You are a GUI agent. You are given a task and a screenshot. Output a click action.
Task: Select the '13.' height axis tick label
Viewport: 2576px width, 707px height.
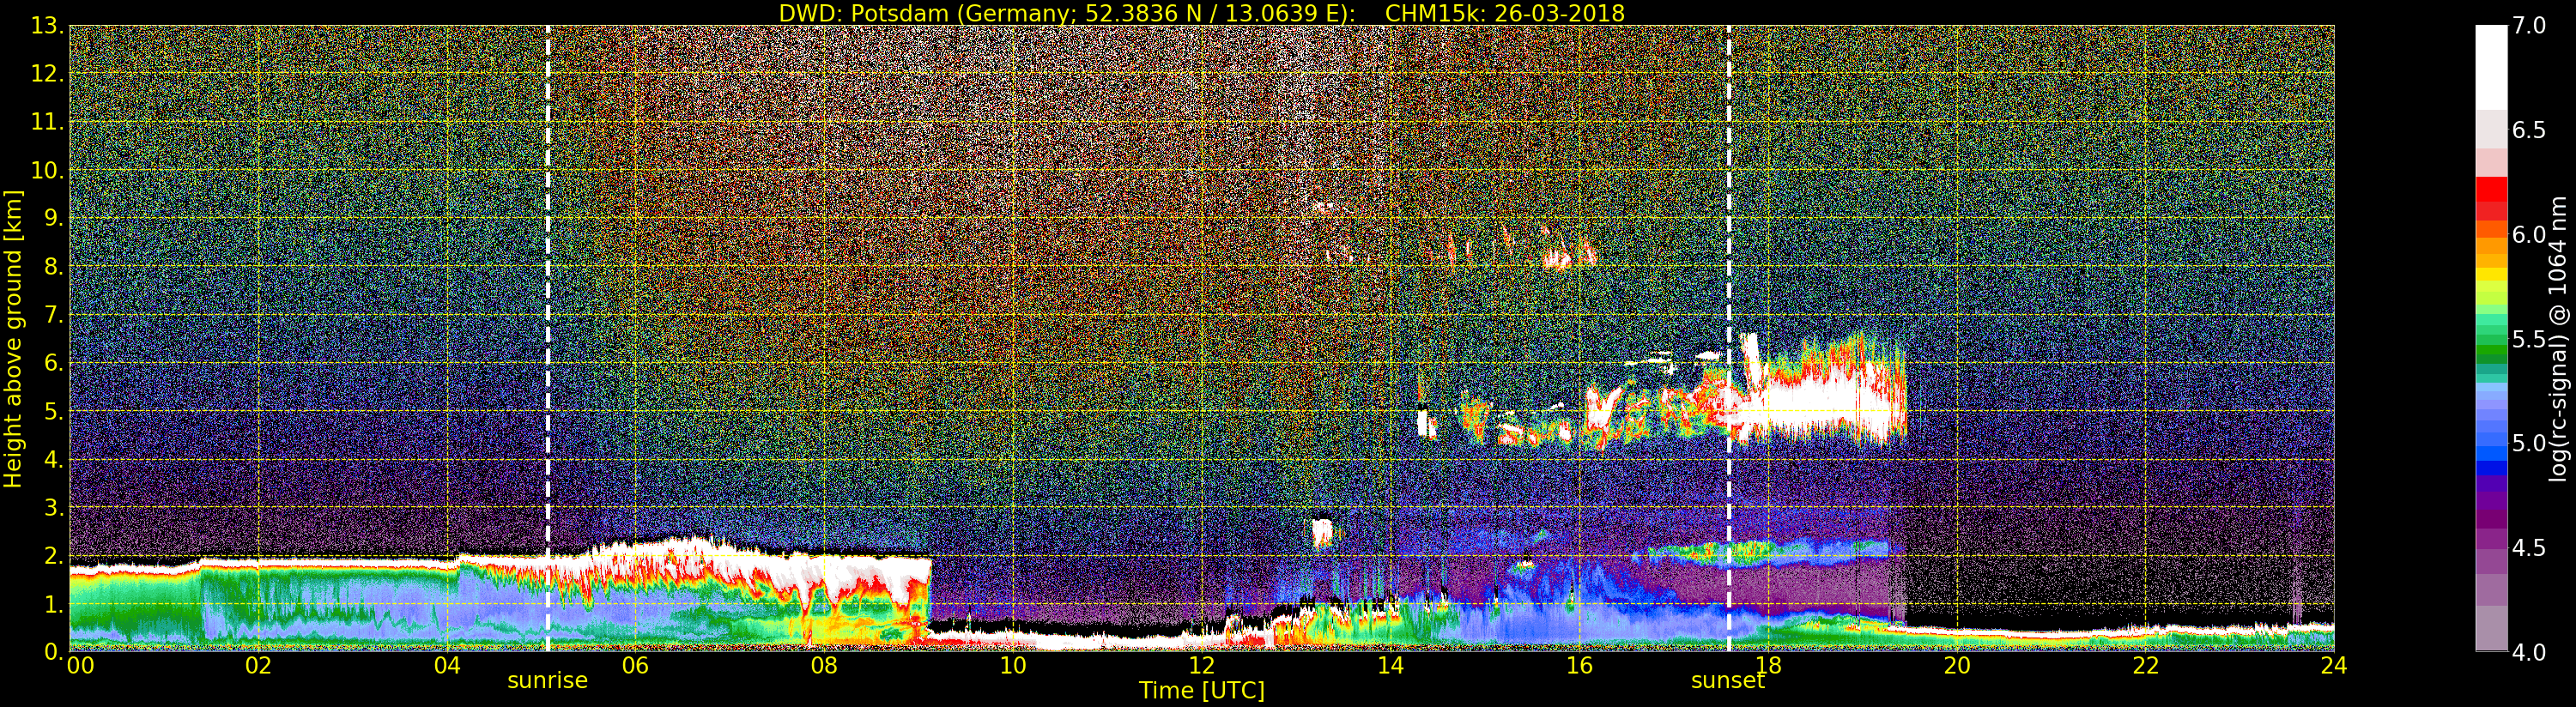48,26
